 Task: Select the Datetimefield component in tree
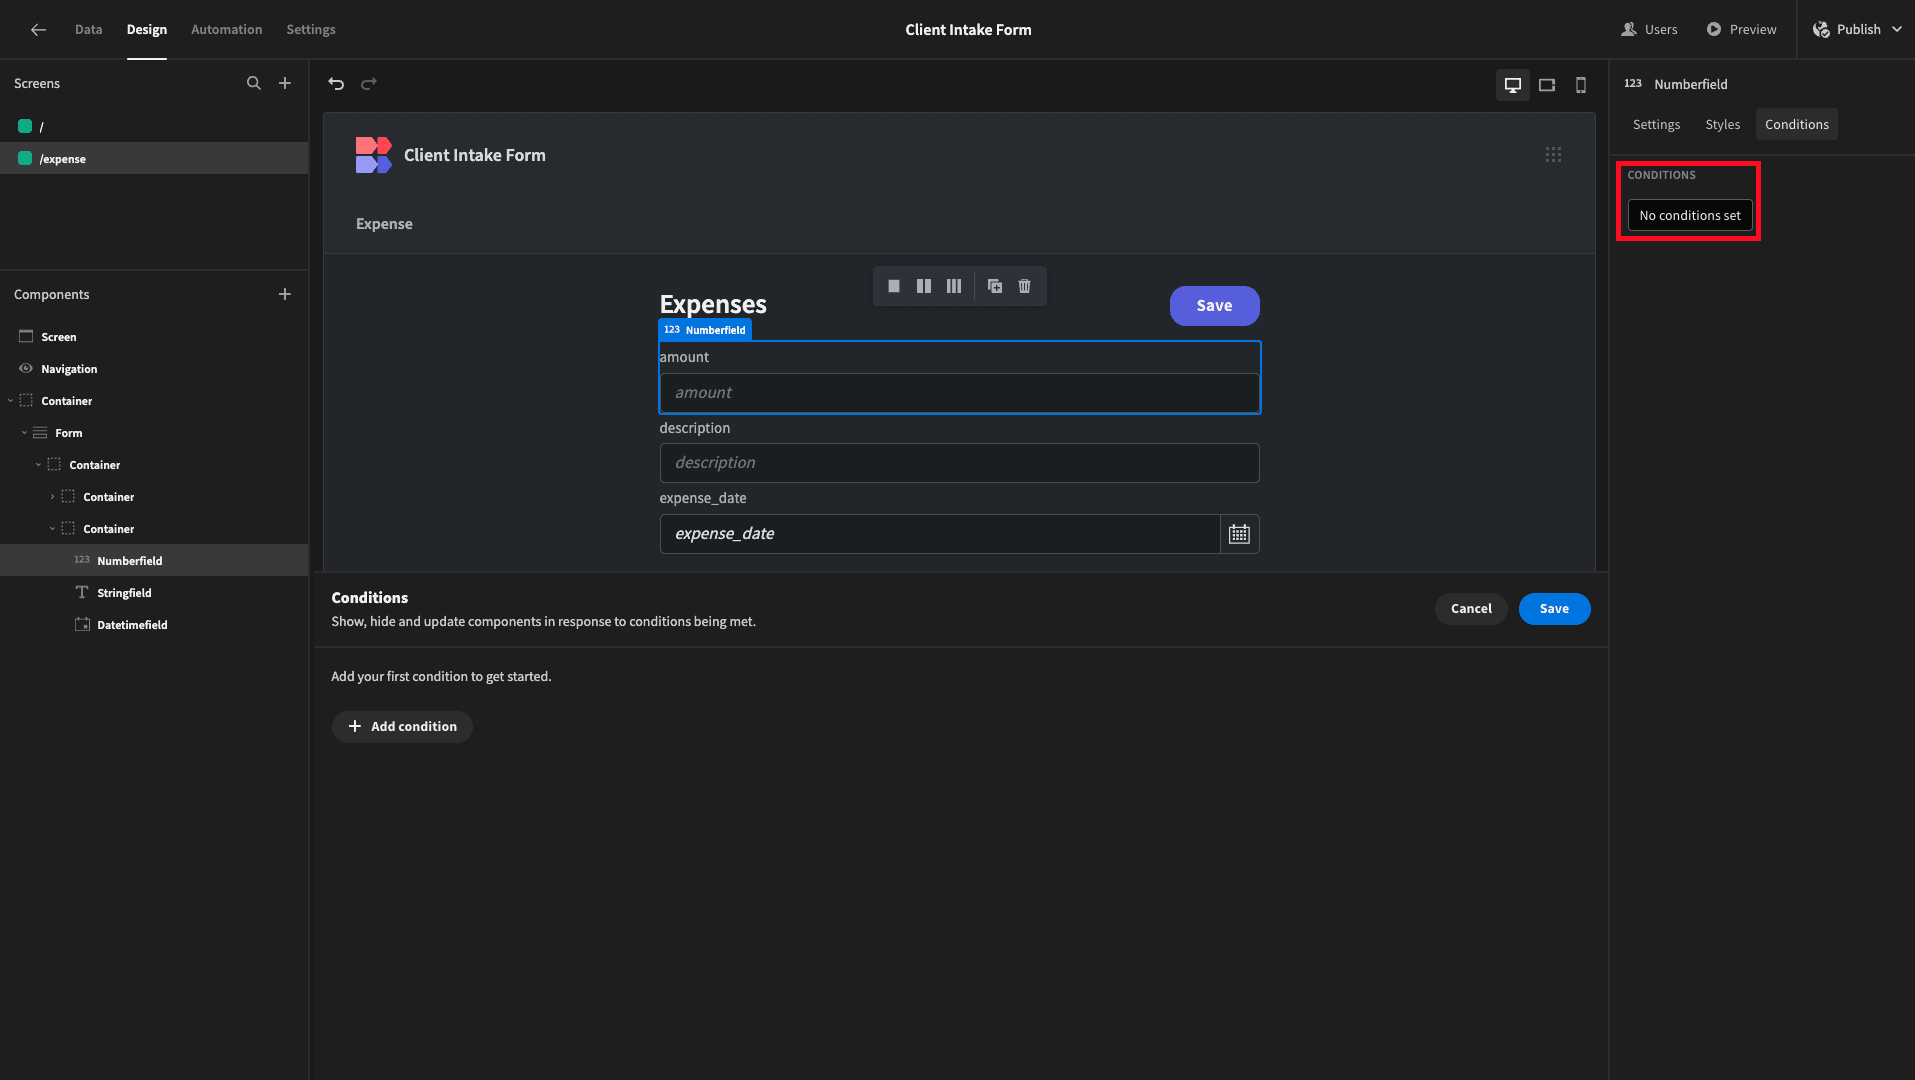[x=154, y=625]
